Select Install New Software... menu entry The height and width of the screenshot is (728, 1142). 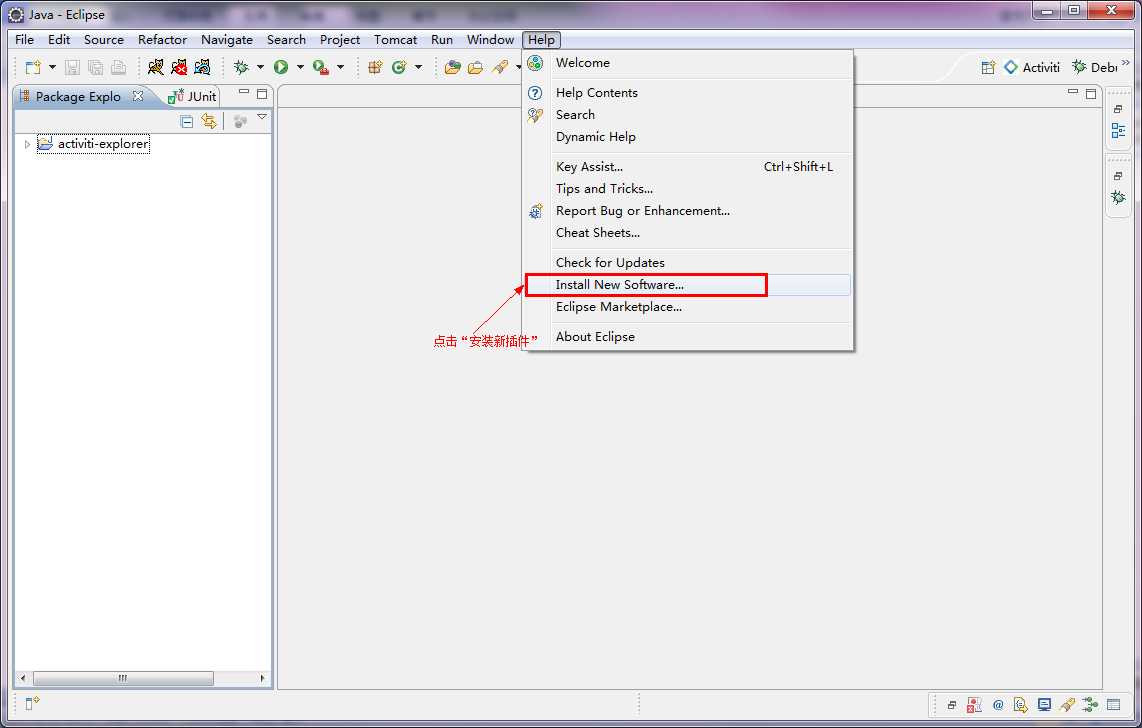[x=620, y=285]
